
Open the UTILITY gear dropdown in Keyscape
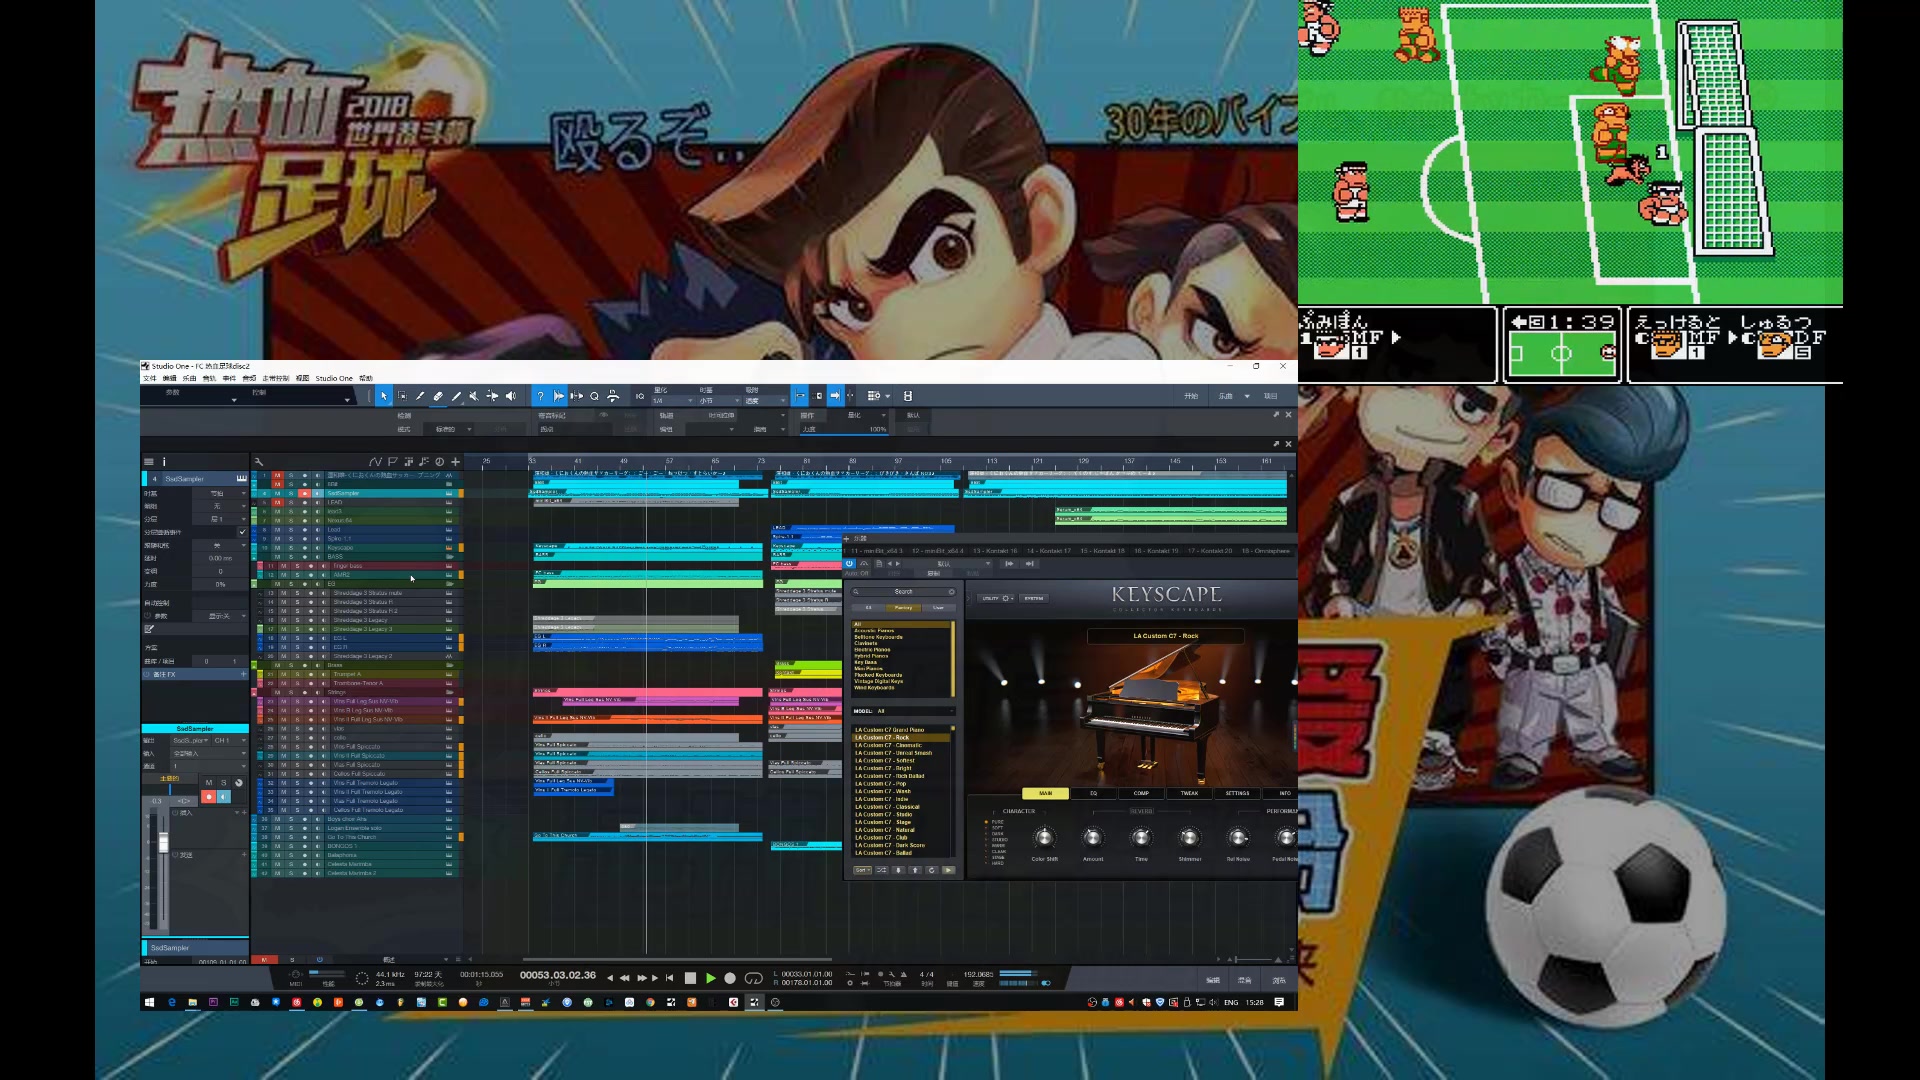click(x=997, y=598)
